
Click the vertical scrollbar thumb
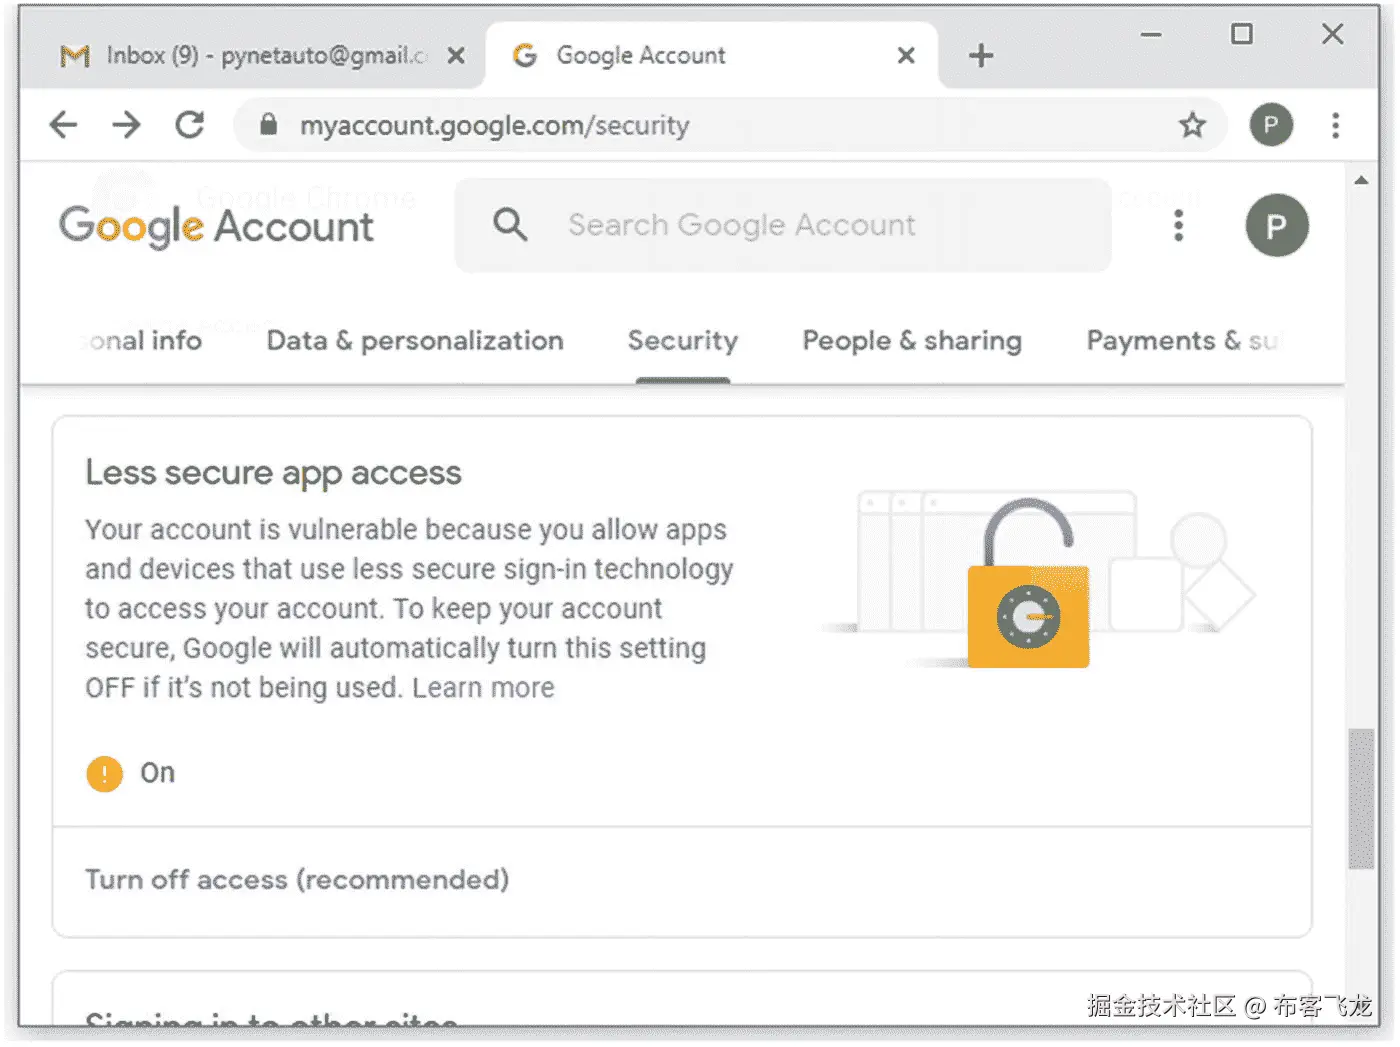1360,798
